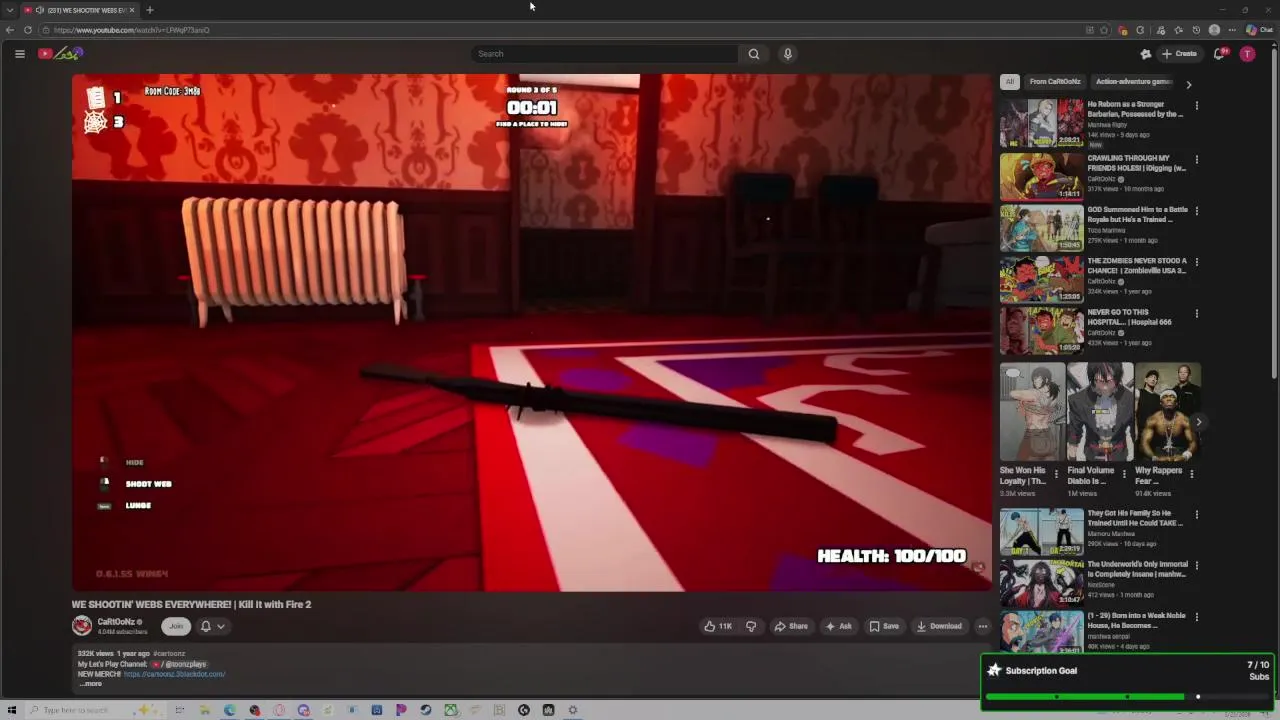Like the video with thumbs up
1280x720 pixels.
click(x=718, y=626)
